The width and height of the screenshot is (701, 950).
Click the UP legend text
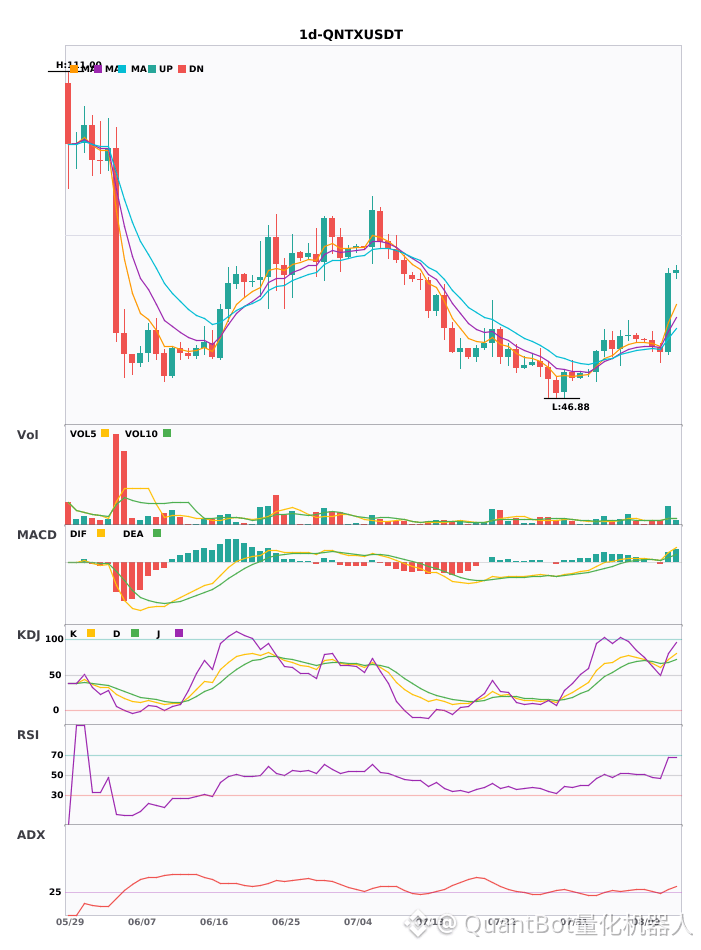pos(166,69)
